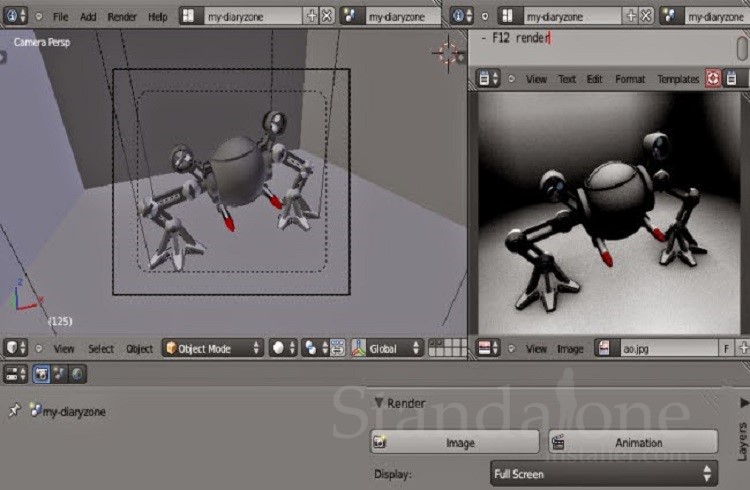750x490 pixels.
Task: Open the File menu
Action: pos(60,17)
